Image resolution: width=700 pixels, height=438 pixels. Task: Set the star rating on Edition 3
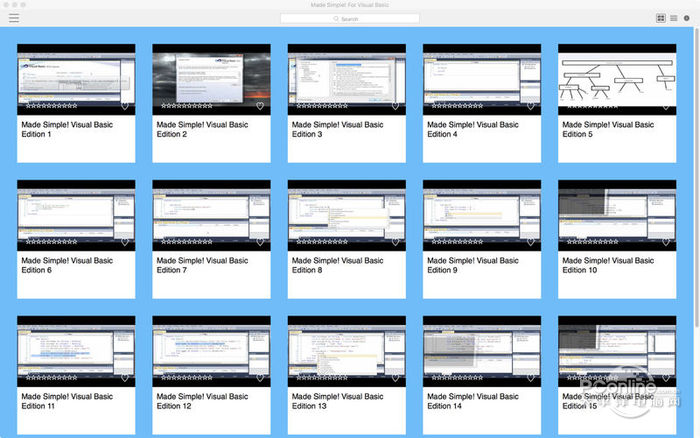point(322,106)
